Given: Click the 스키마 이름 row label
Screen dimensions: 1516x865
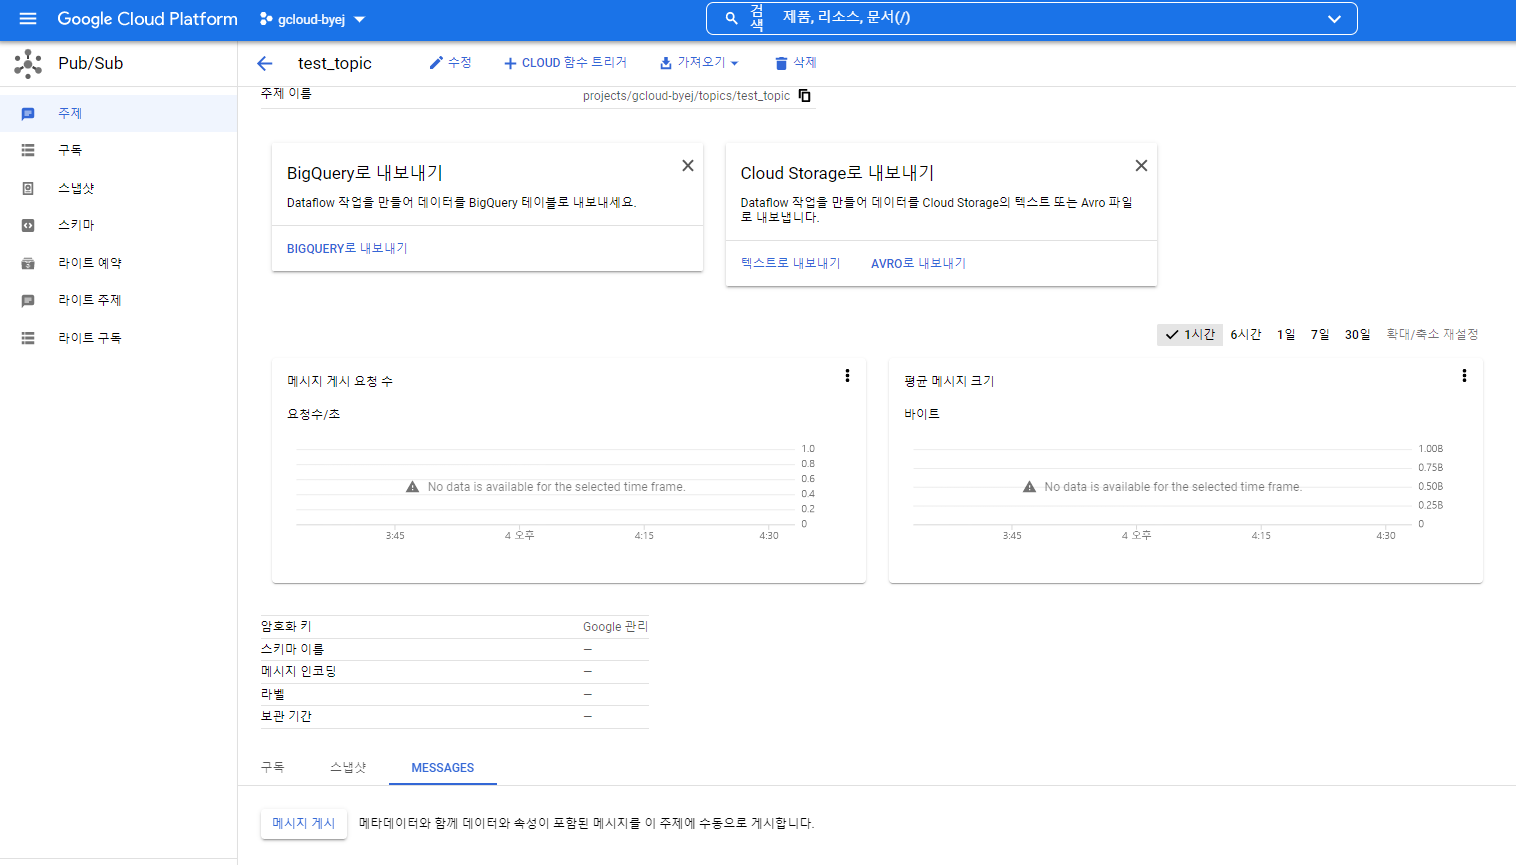Looking at the screenshot, I should [292, 649].
